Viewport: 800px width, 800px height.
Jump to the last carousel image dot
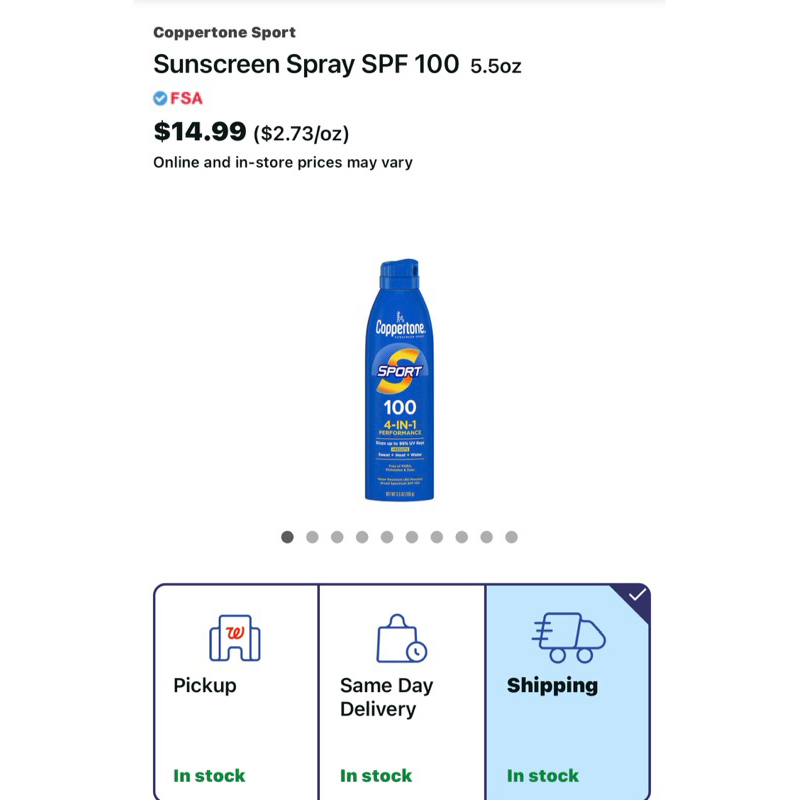(x=512, y=537)
